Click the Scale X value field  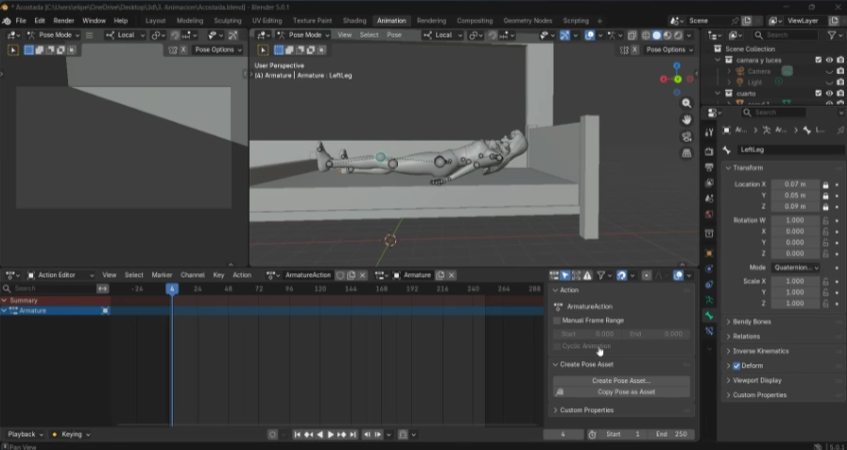795,281
